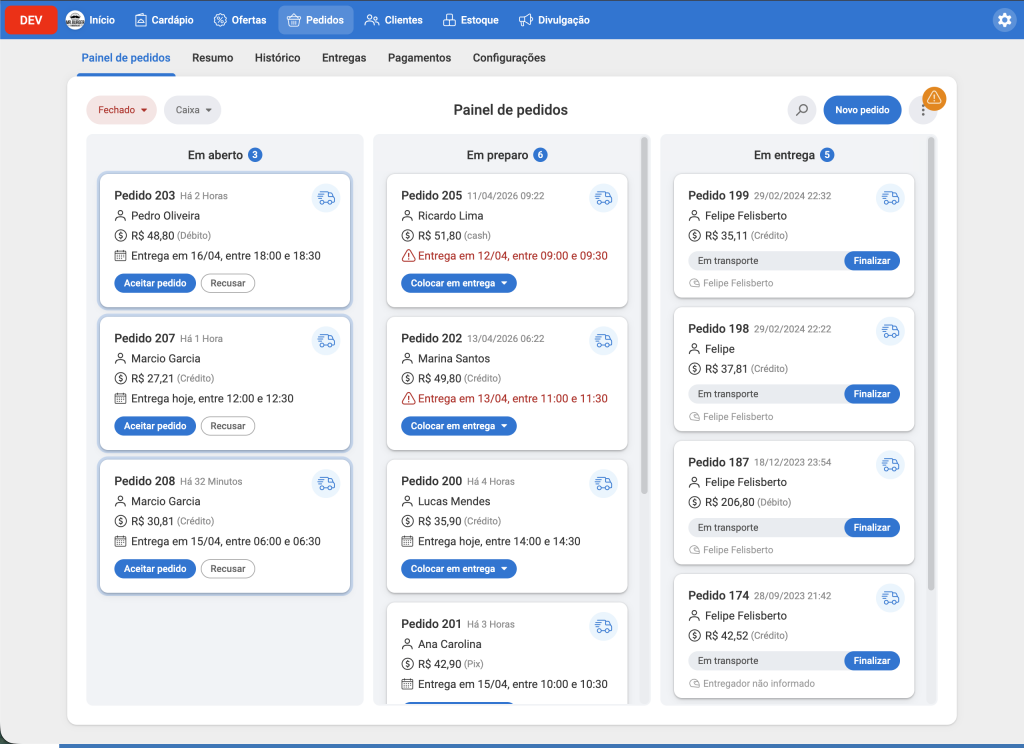Open the Caixa filter dropdown
The image size is (1024, 748).
click(194, 110)
